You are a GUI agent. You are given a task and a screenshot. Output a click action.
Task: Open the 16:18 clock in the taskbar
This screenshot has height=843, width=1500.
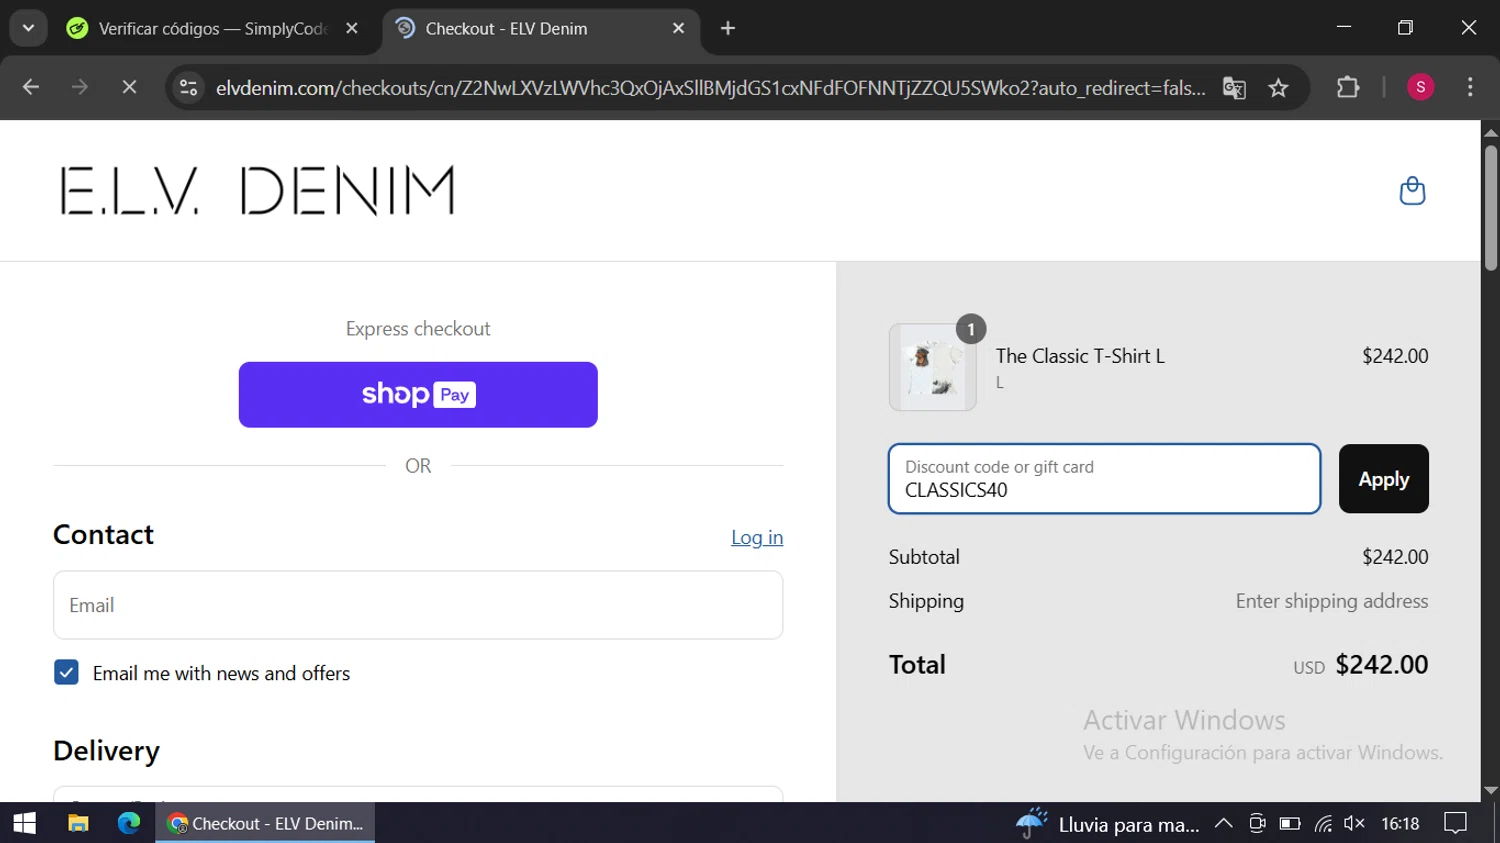tap(1400, 824)
